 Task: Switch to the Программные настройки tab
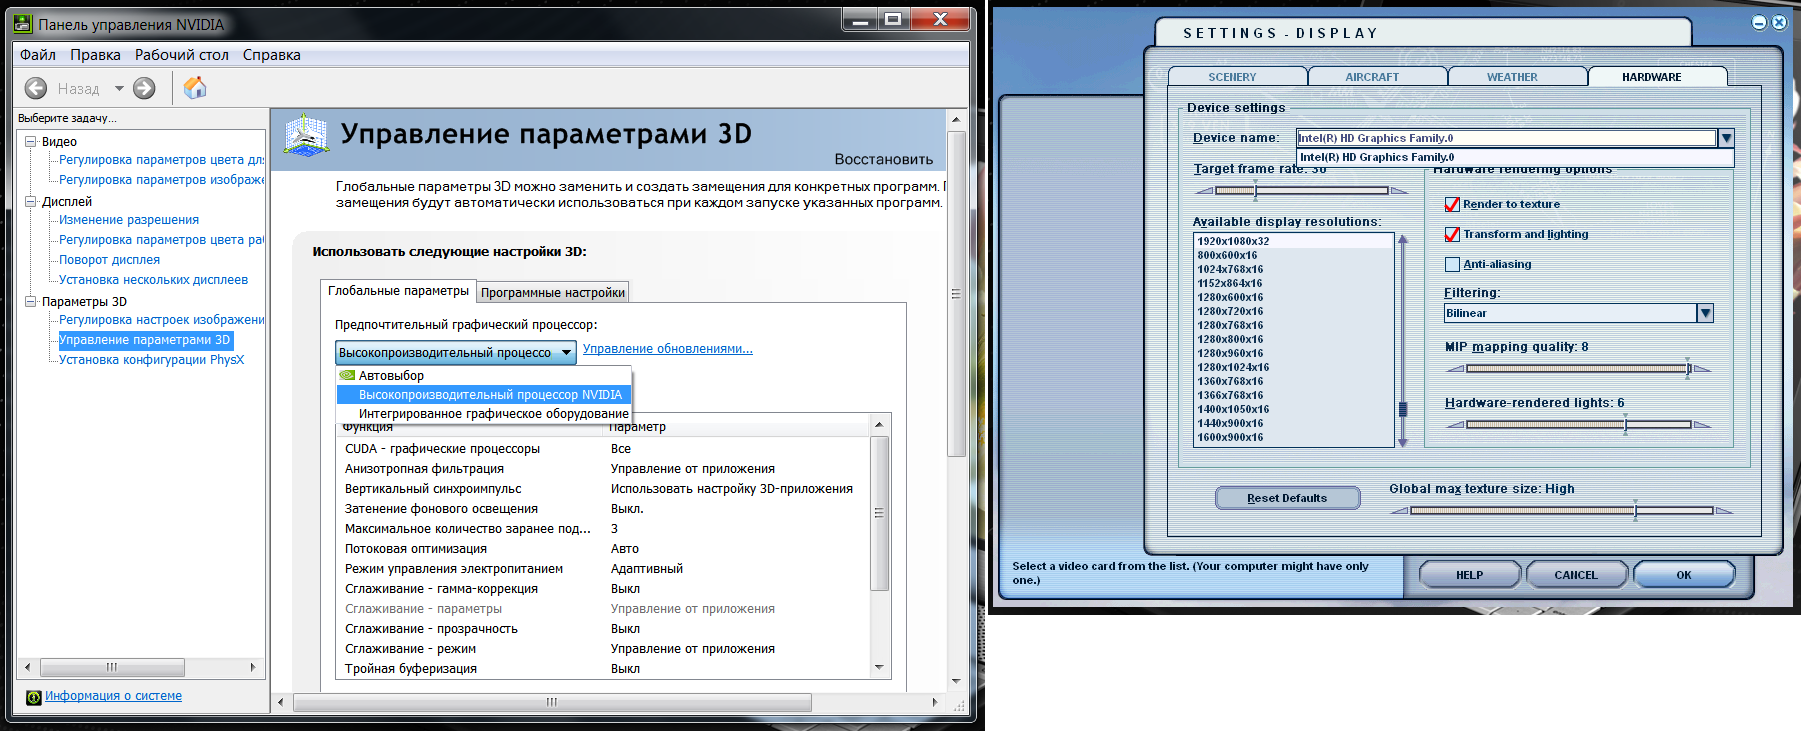(x=553, y=293)
